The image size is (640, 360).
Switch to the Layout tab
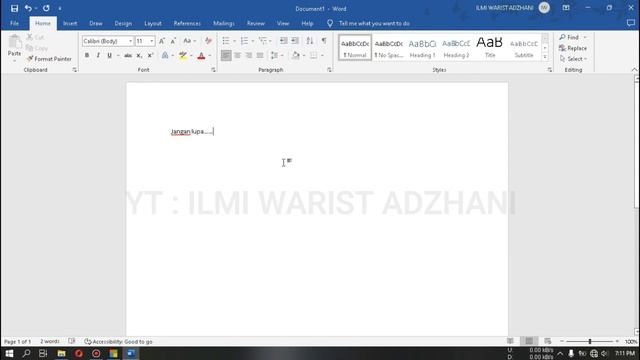tap(153, 23)
